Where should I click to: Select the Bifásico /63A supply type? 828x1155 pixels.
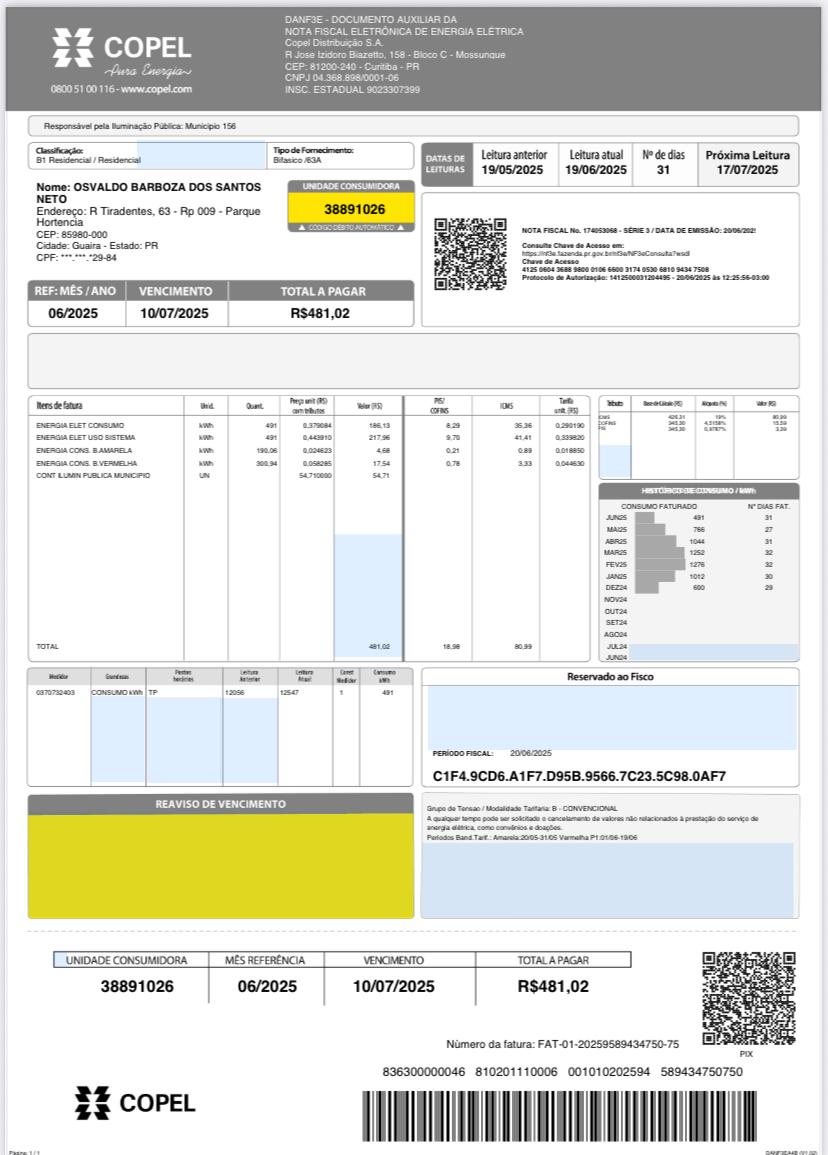click(297, 160)
